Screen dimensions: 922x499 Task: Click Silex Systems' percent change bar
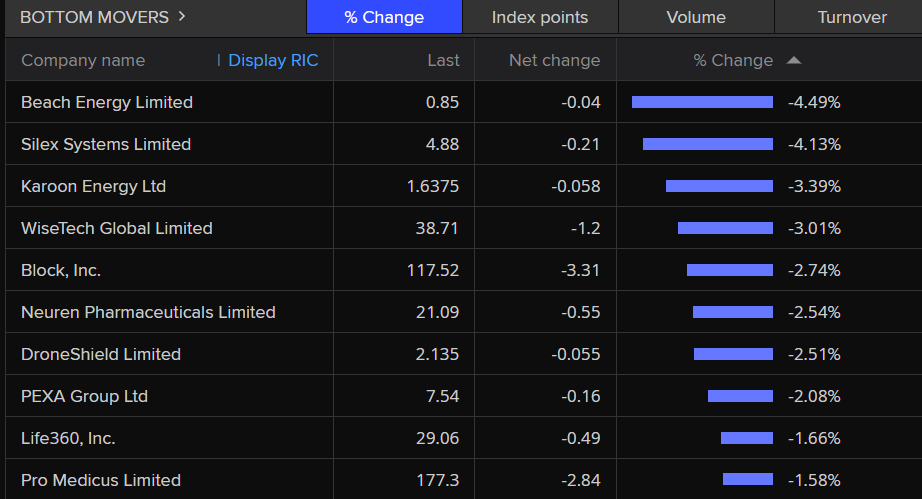(708, 144)
